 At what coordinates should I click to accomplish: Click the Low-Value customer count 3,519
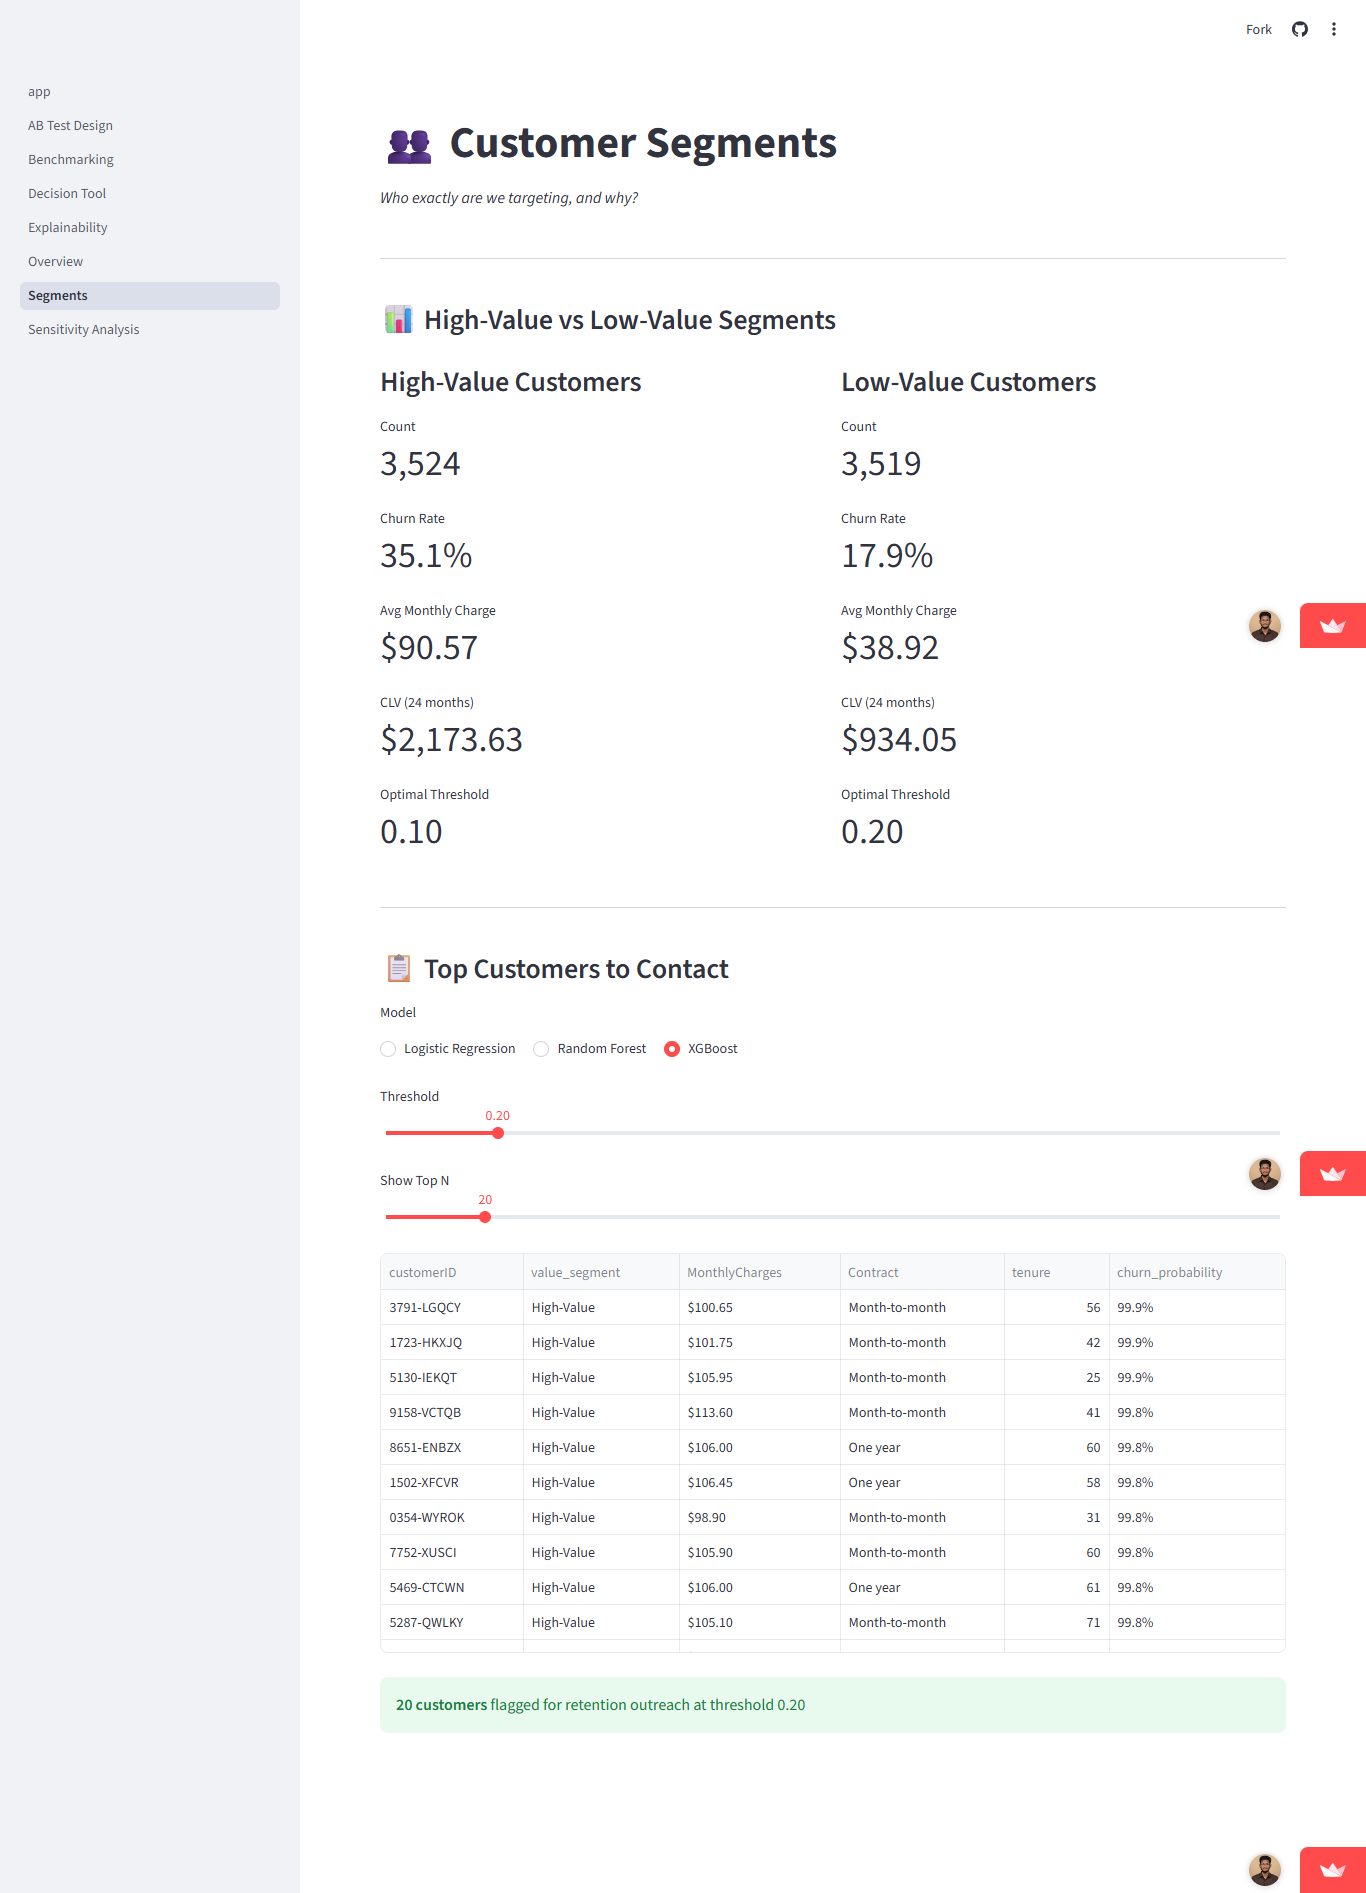(x=881, y=464)
